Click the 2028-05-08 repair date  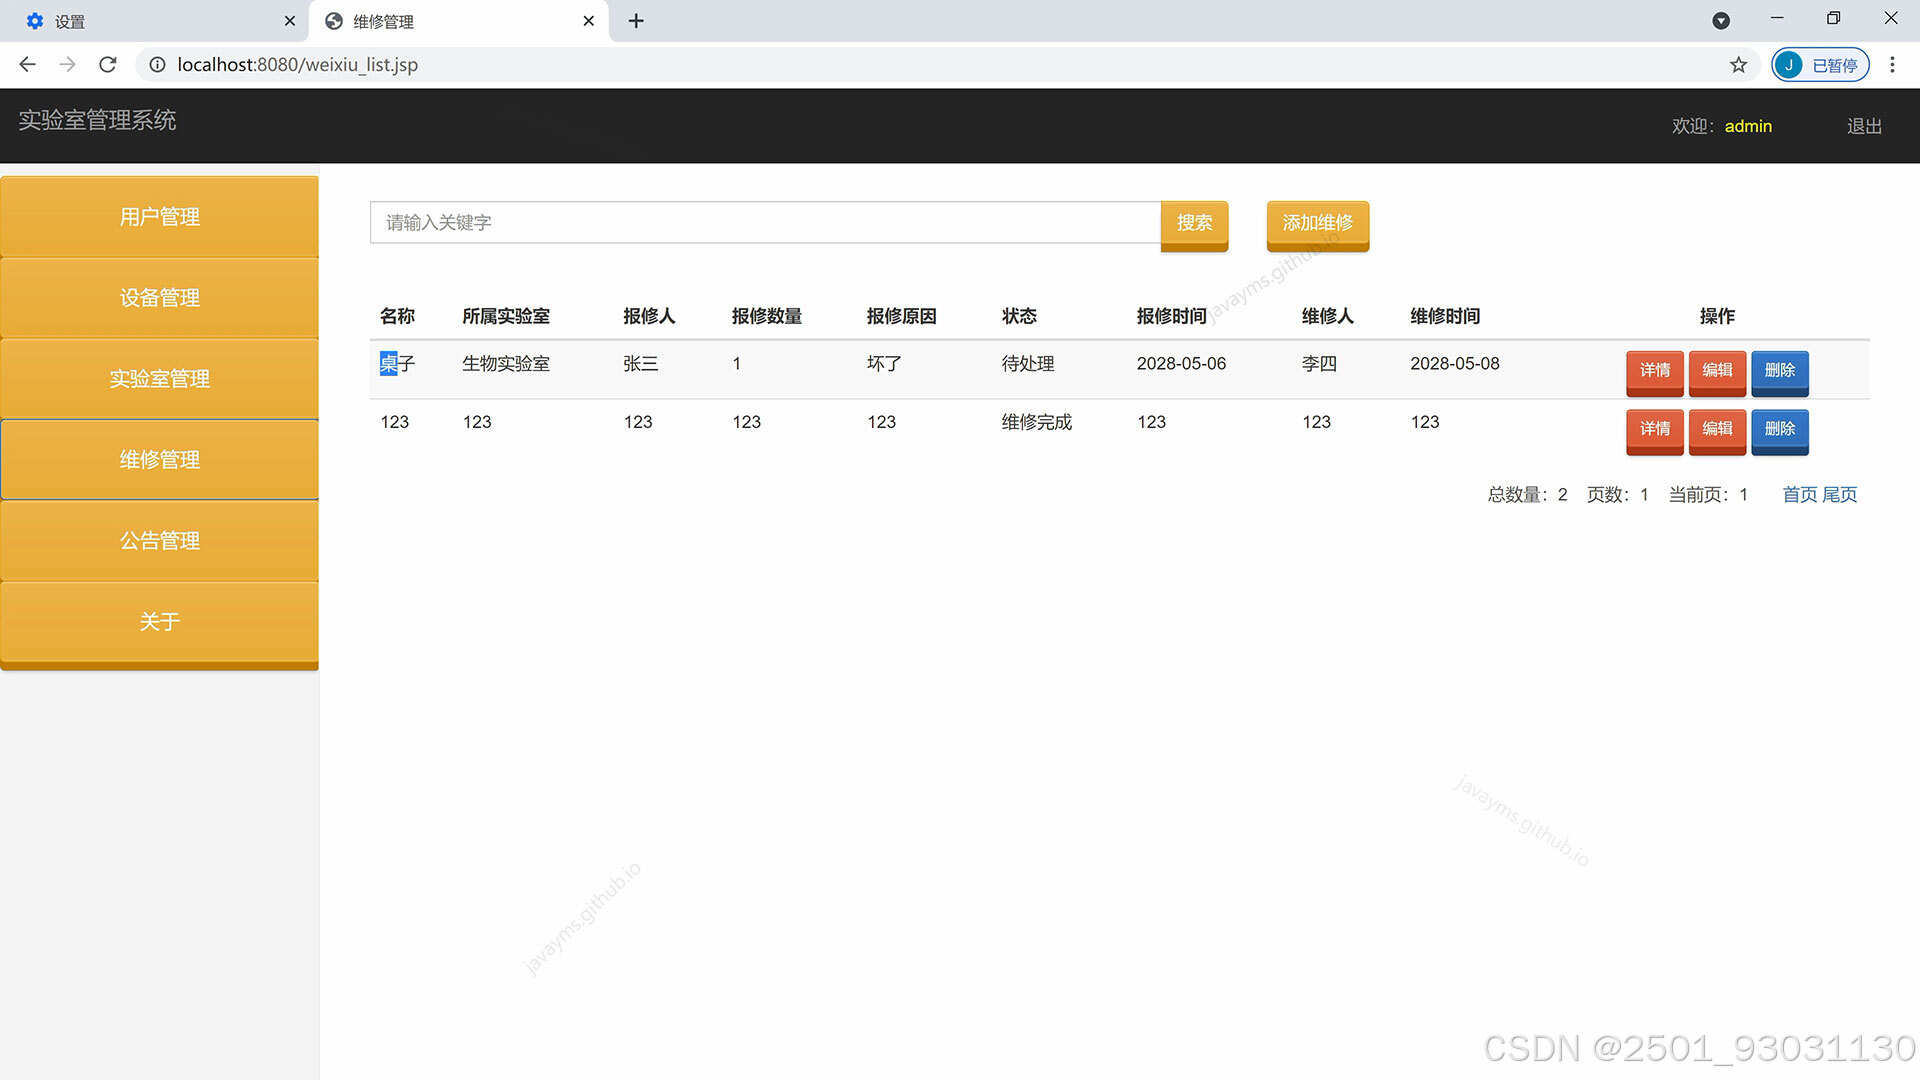coord(1455,364)
